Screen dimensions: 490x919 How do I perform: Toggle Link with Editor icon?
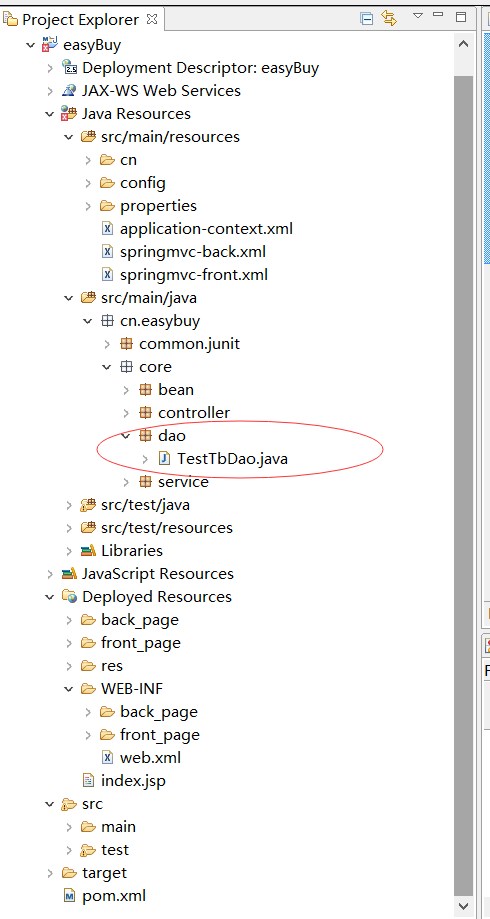pyautogui.click(x=389, y=18)
